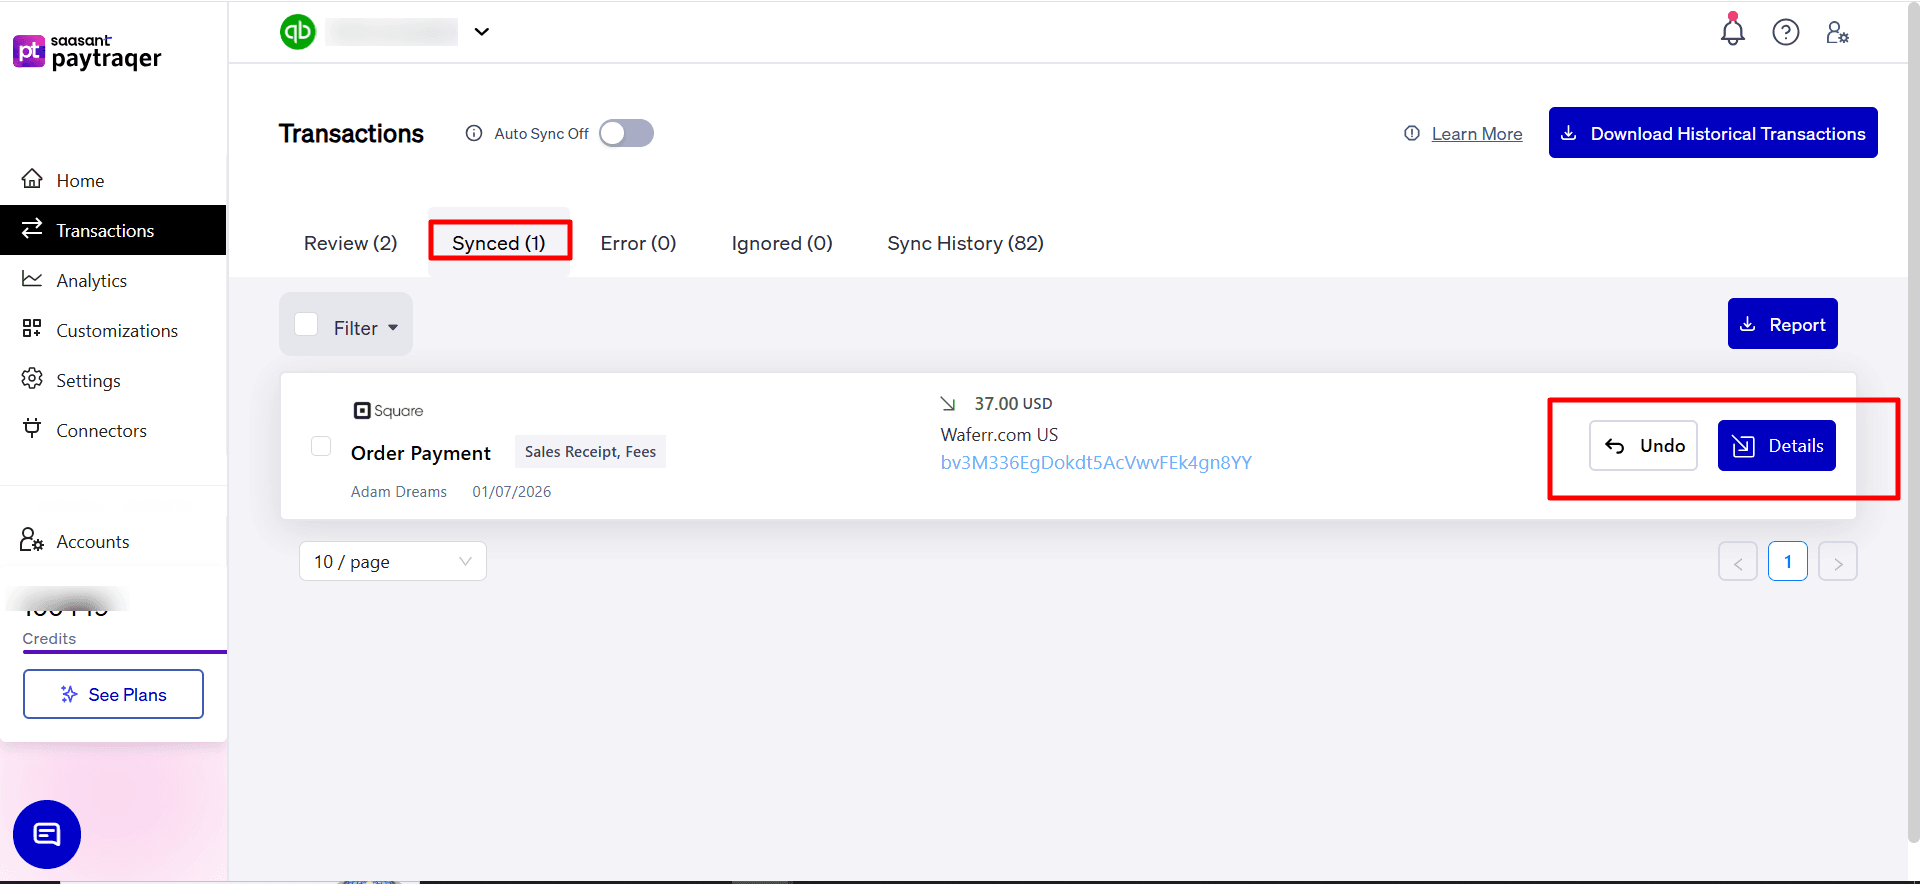Click the Transactions page heading
Image resolution: width=1920 pixels, height=884 pixels.
pyautogui.click(x=351, y=134)
